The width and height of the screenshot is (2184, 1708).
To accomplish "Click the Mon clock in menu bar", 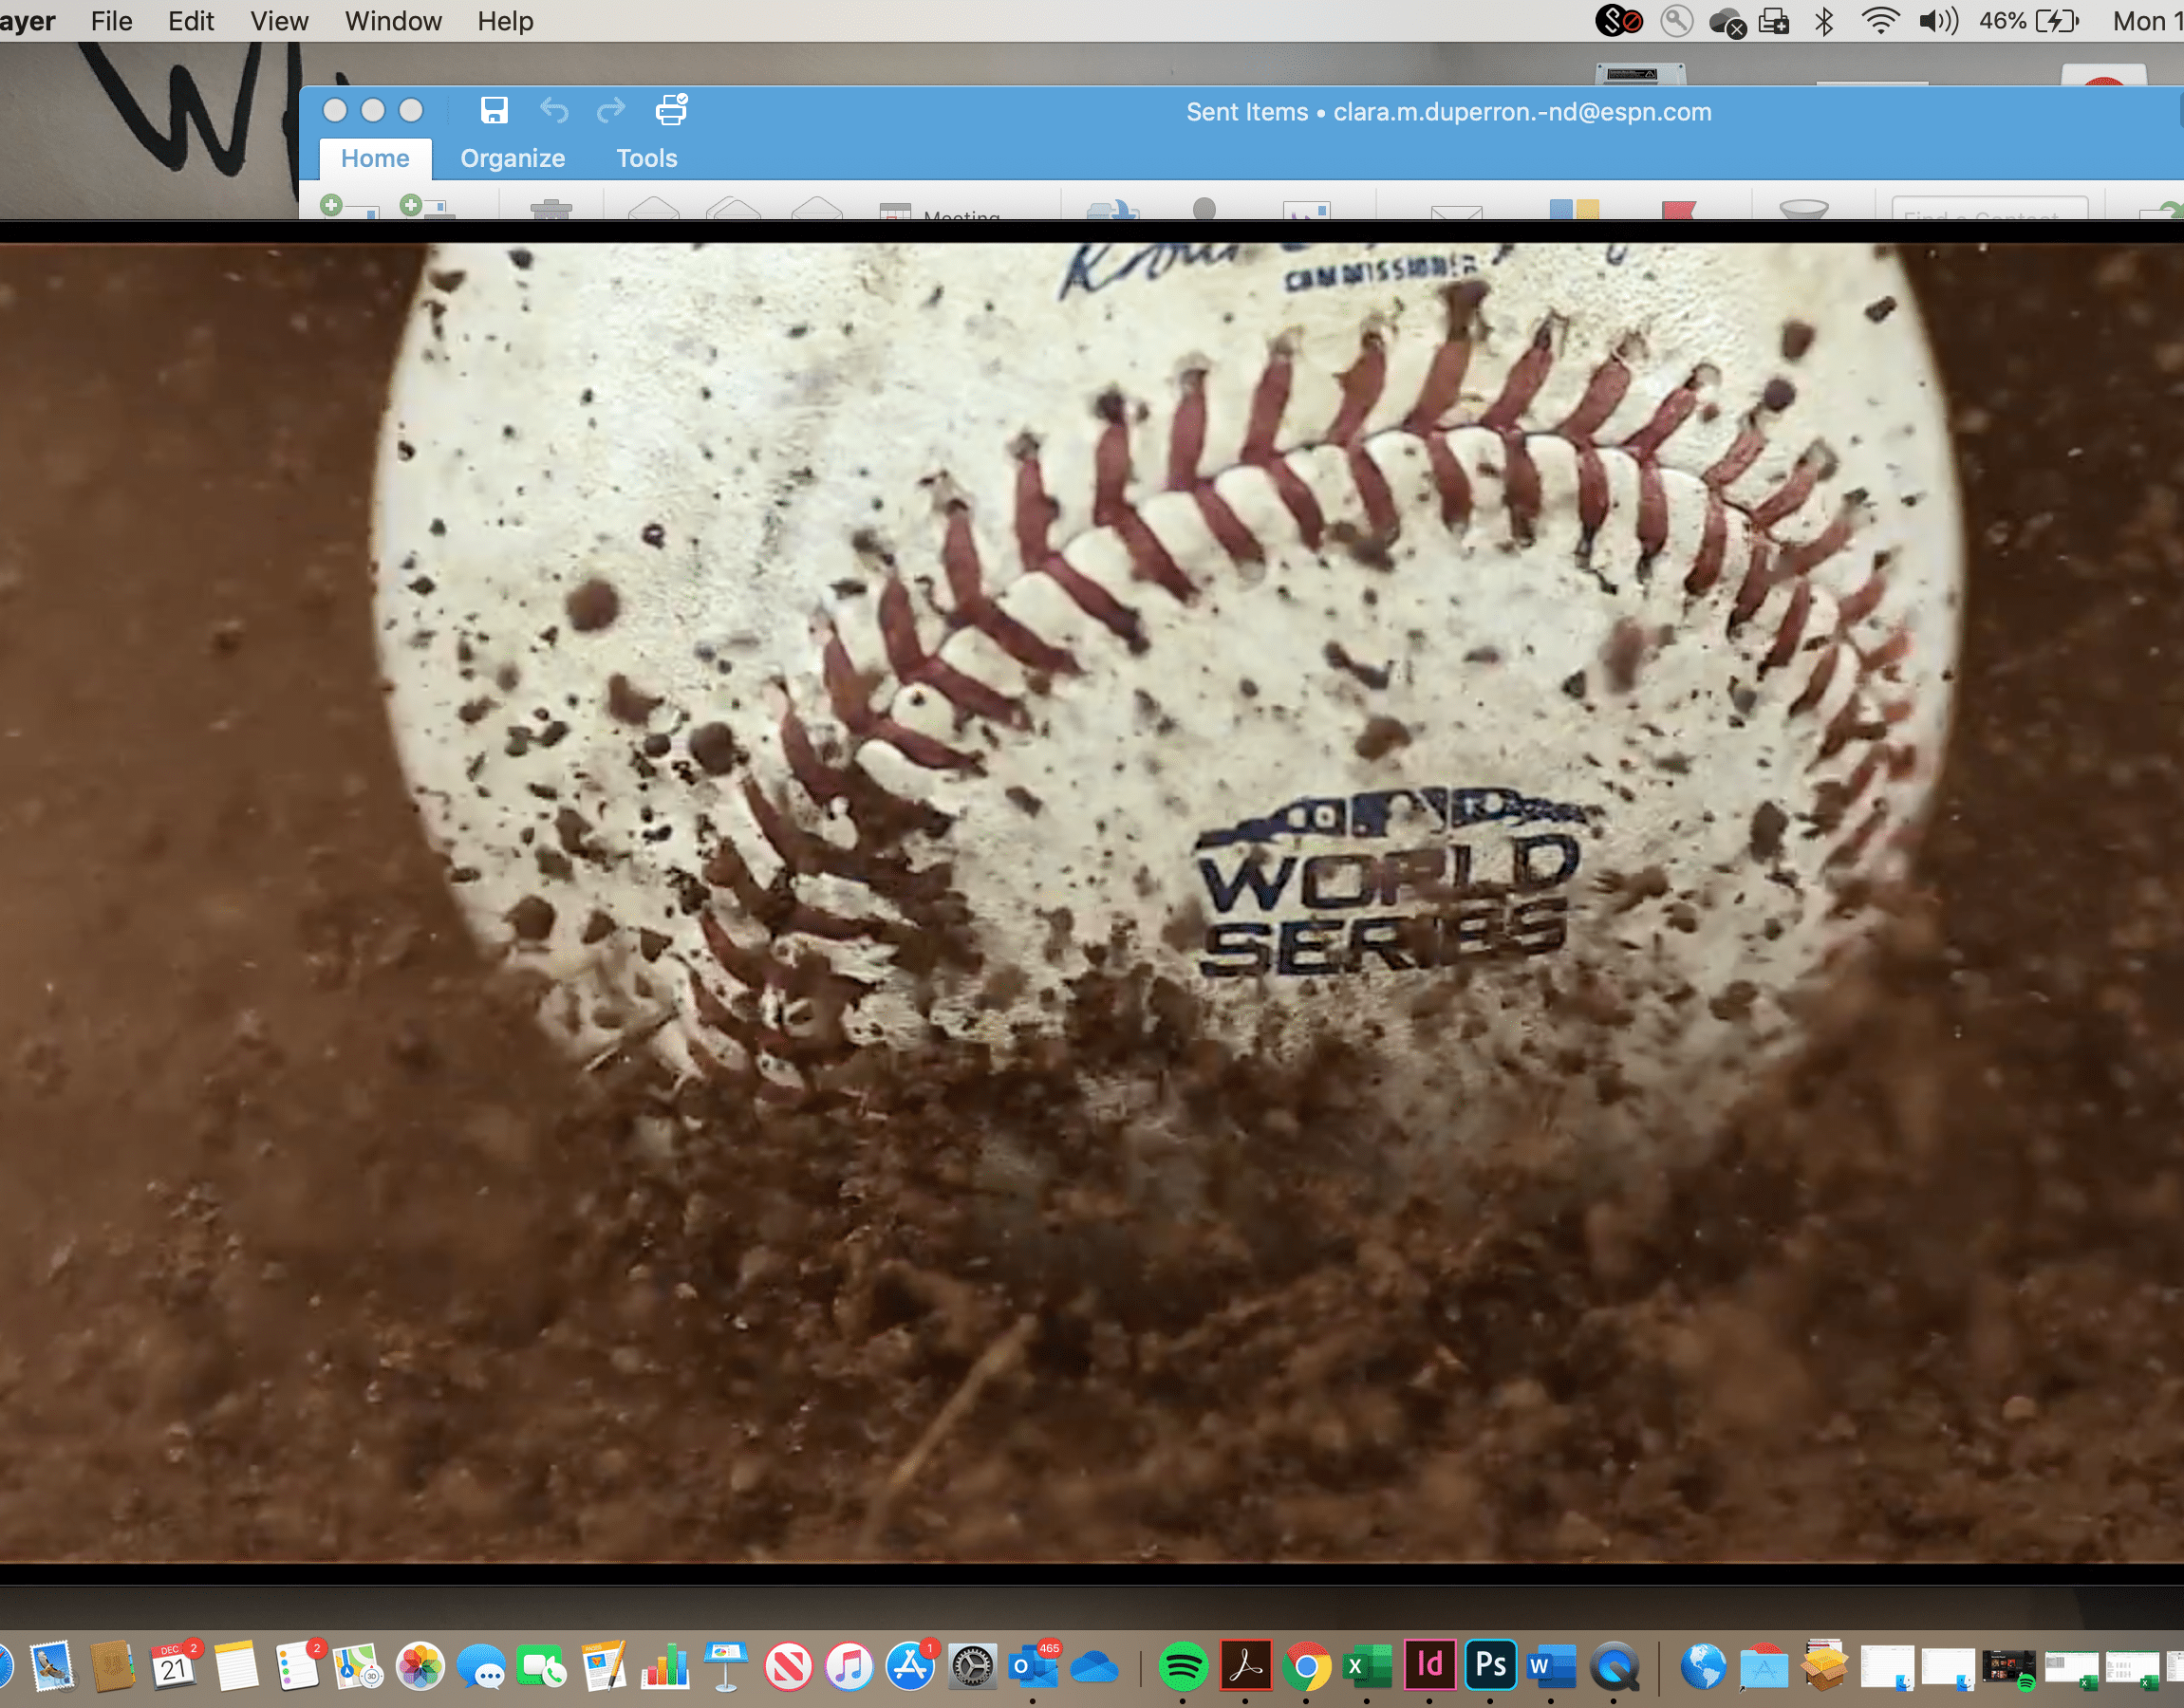I will (2147, 21).
